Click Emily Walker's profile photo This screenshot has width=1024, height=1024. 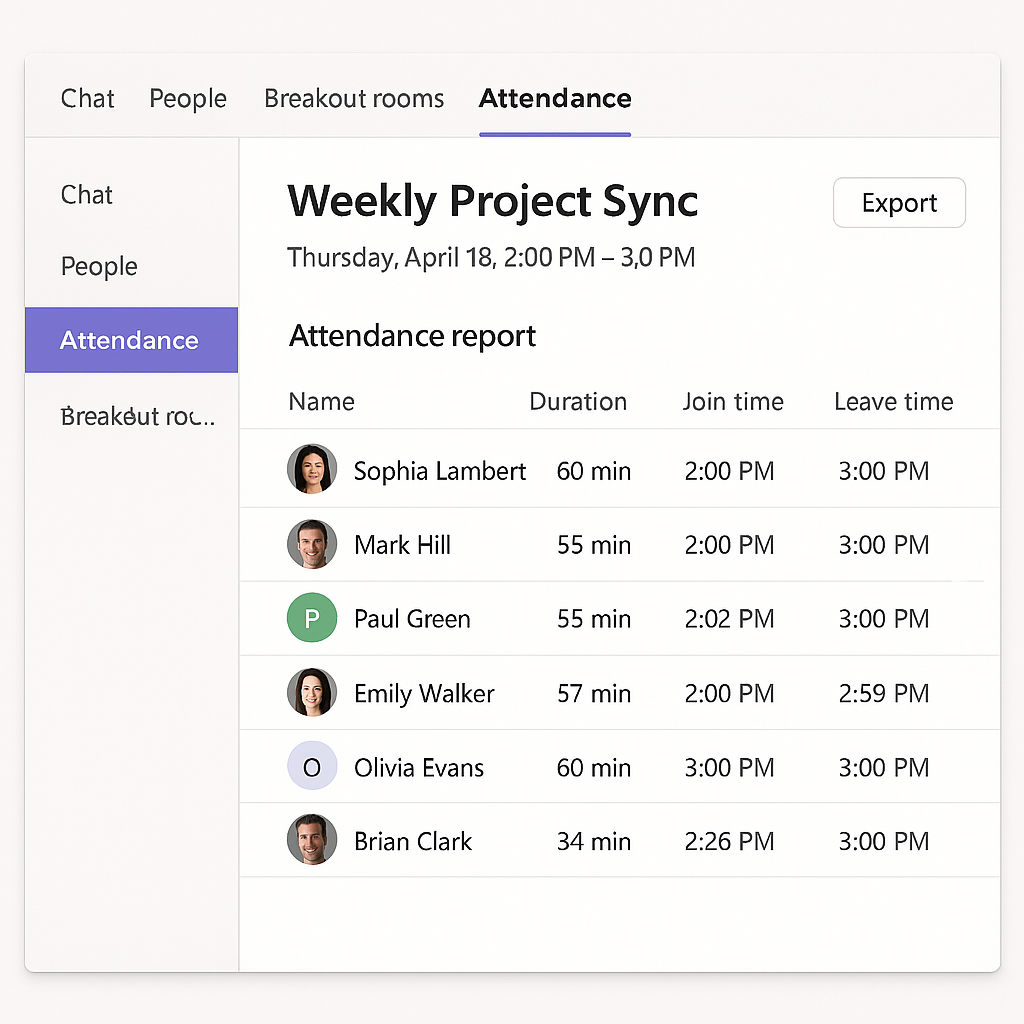point(312,692)
